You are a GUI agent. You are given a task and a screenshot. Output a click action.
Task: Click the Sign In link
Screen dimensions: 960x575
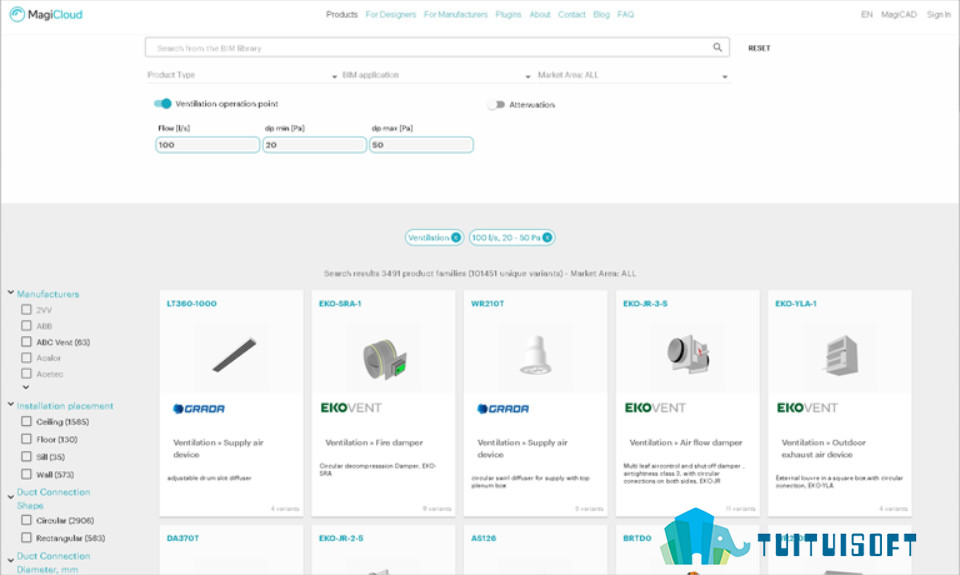click(939, 15)
